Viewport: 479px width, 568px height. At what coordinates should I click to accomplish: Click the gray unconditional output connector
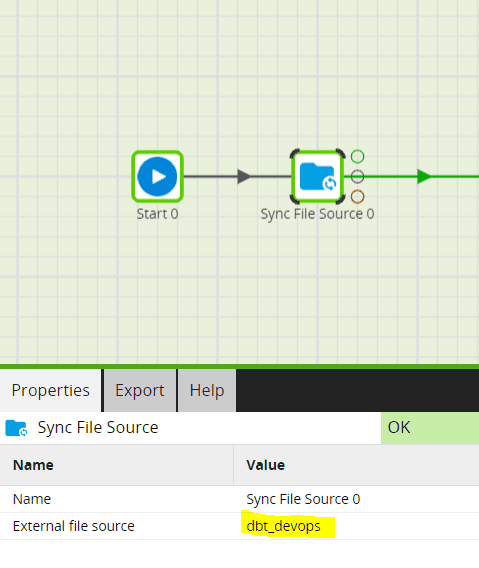click(x=357, y=176)
